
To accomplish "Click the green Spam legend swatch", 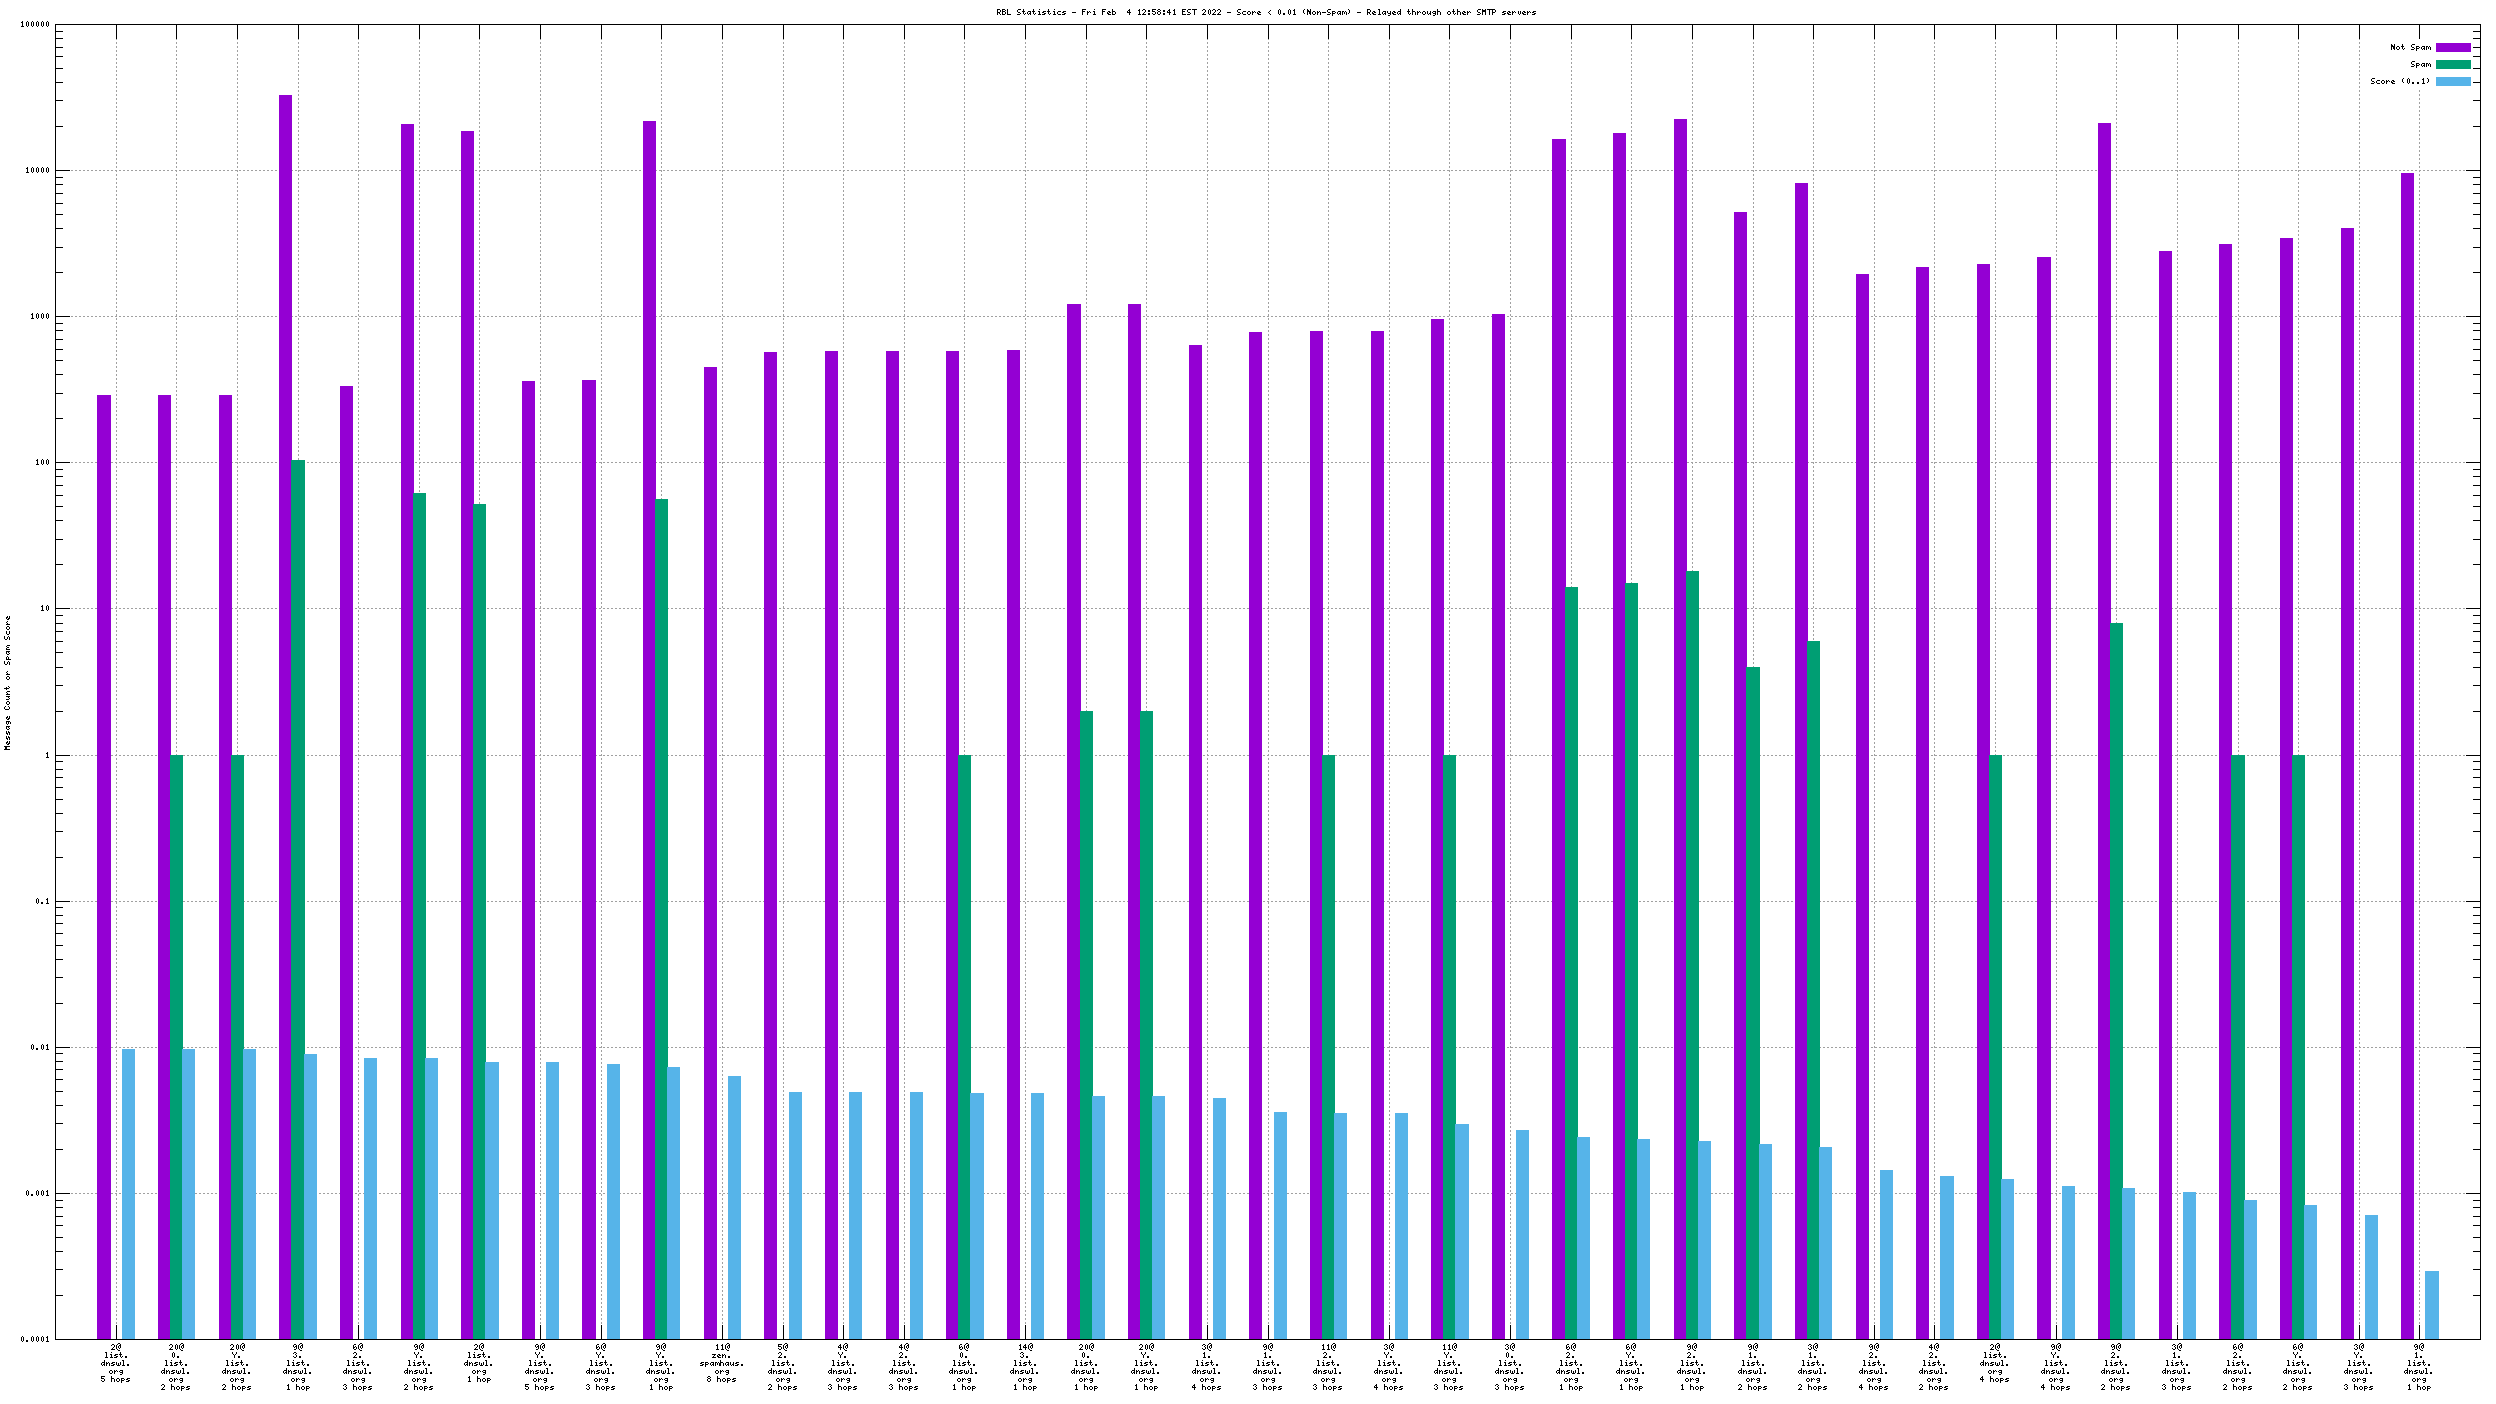I will click(2452, 64).
